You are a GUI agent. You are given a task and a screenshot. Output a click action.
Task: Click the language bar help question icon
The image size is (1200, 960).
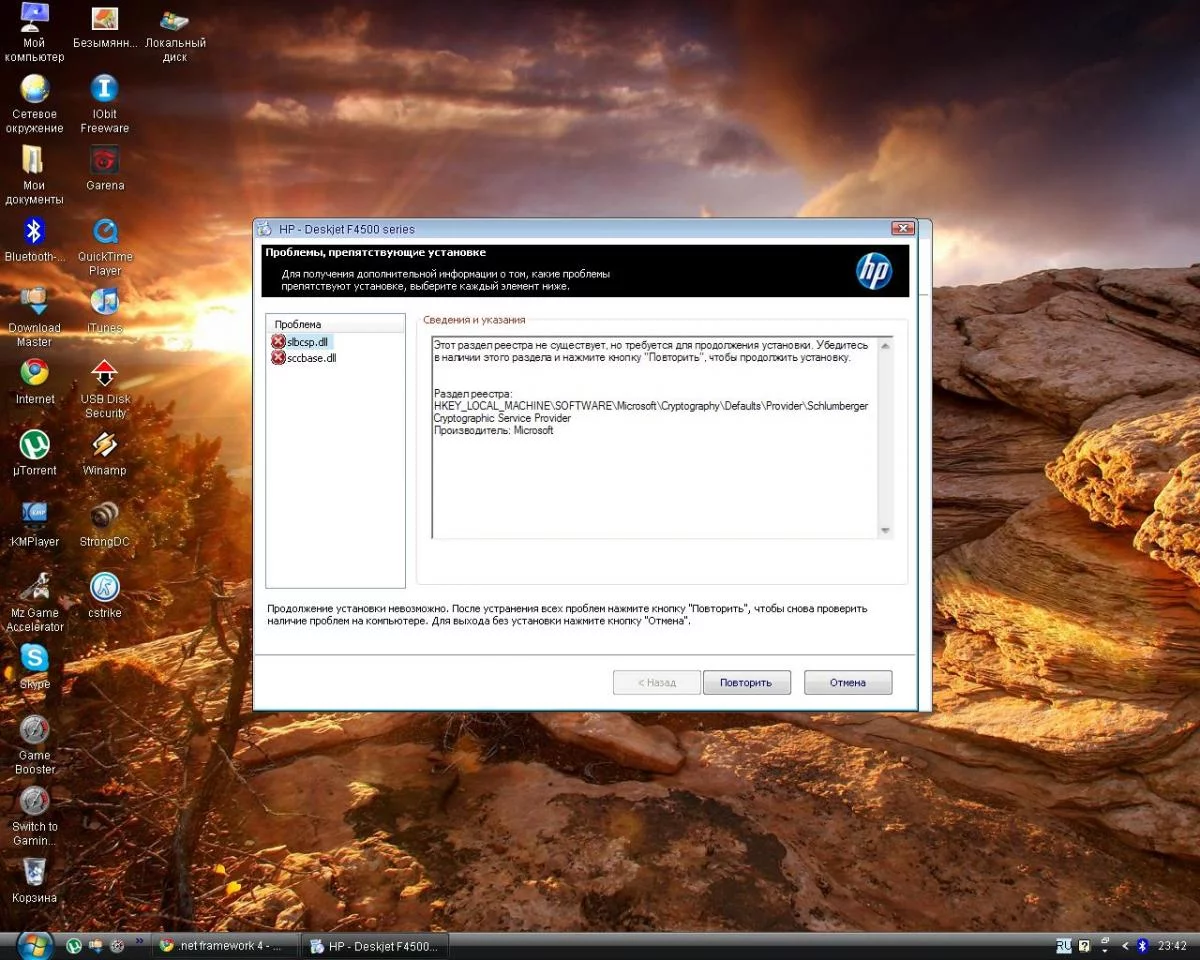tap(1084, 946)
